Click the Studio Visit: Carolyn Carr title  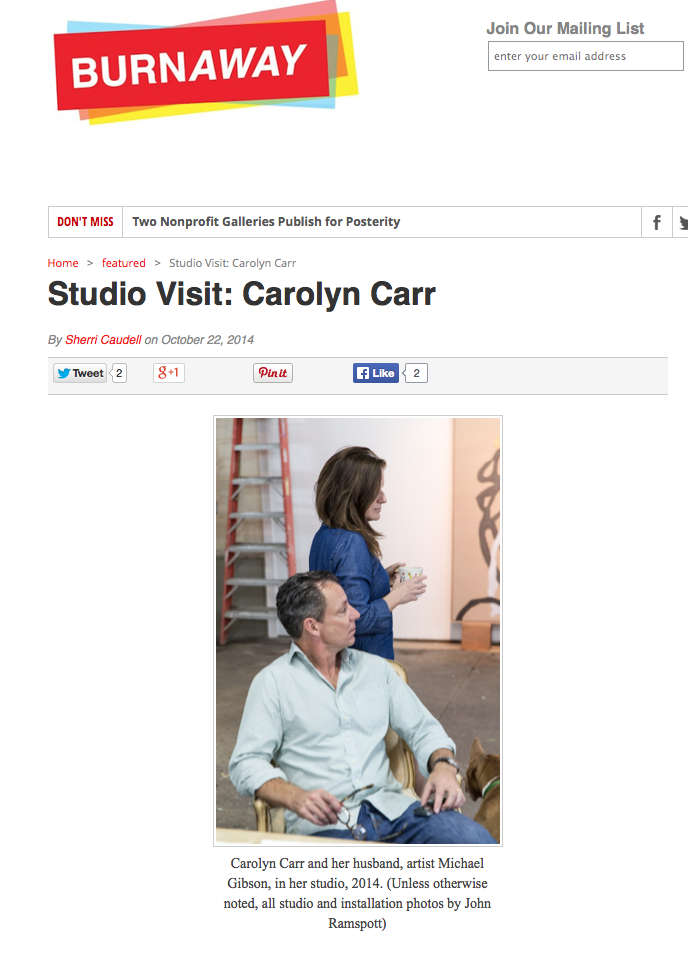(242, 294)
